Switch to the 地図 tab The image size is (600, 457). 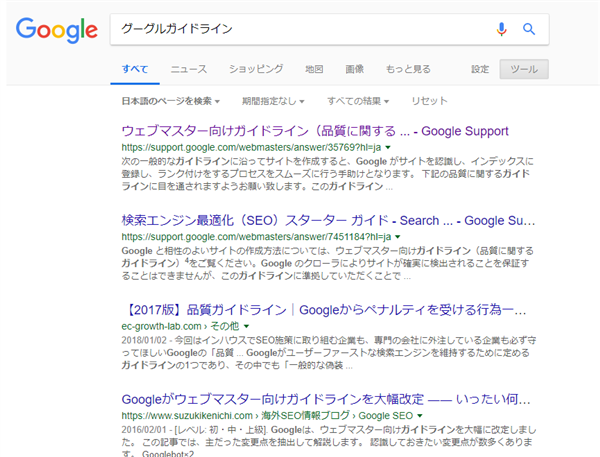point(314,69)
